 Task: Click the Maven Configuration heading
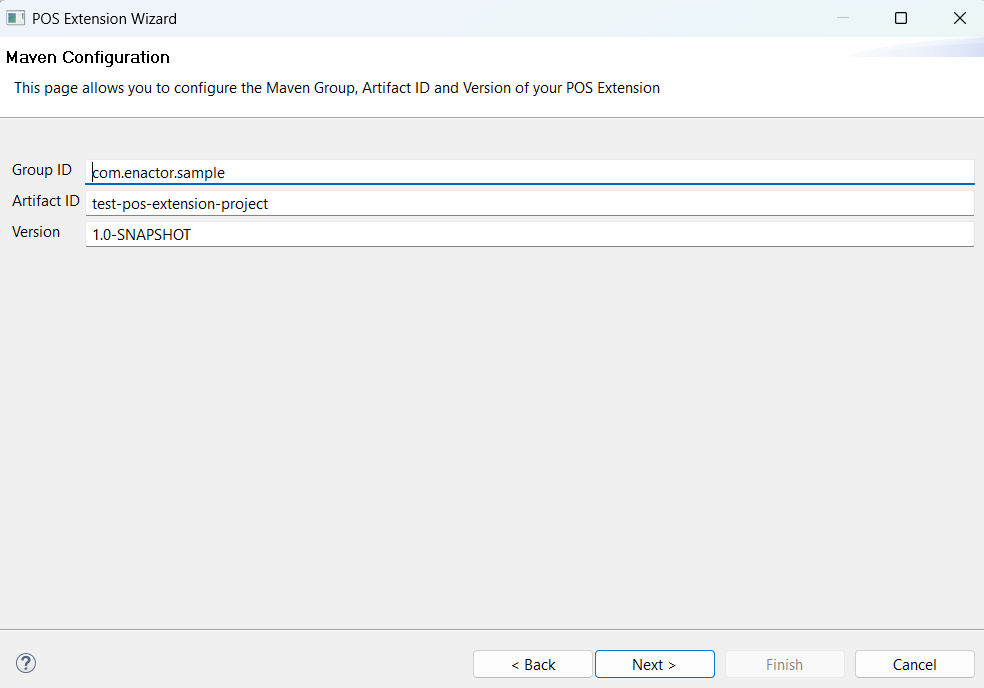point(87,57)
